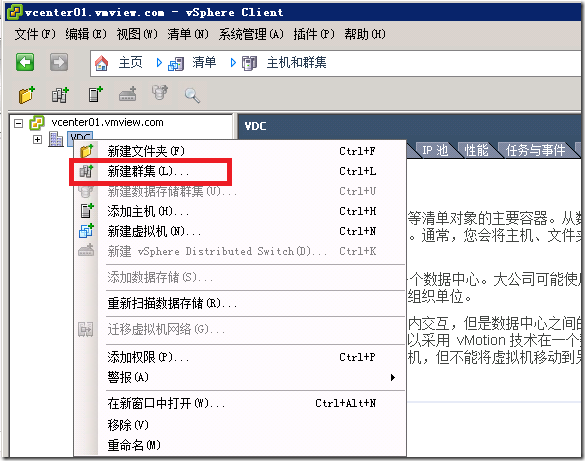Choose 新建群集(L)... from context menu
585x461 pixels.
pyautogui.click(x=241, y=171)
